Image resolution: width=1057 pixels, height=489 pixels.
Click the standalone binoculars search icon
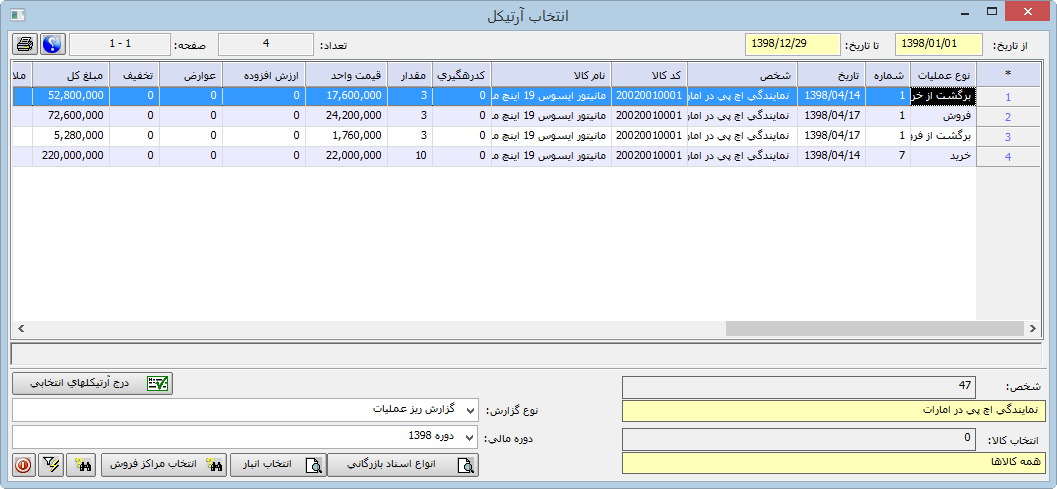[x=82, y=465]
